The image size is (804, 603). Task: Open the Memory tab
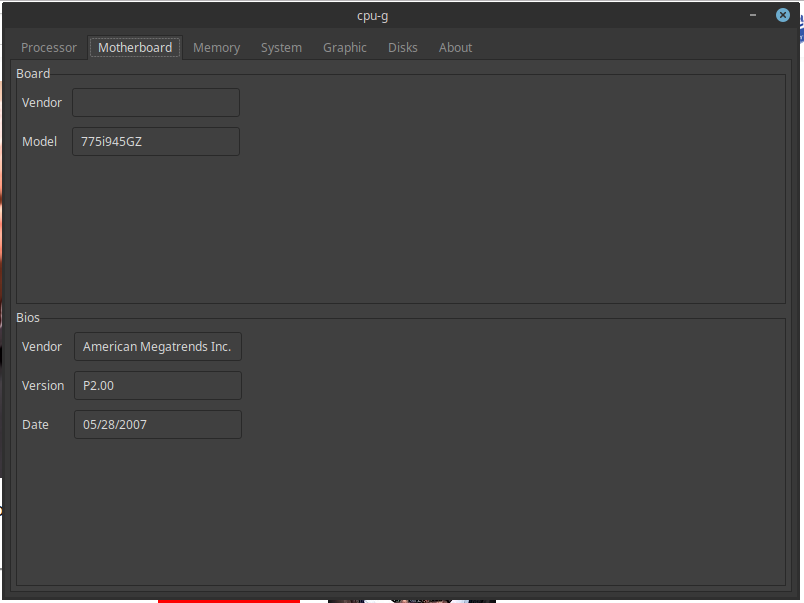(216, 48)
